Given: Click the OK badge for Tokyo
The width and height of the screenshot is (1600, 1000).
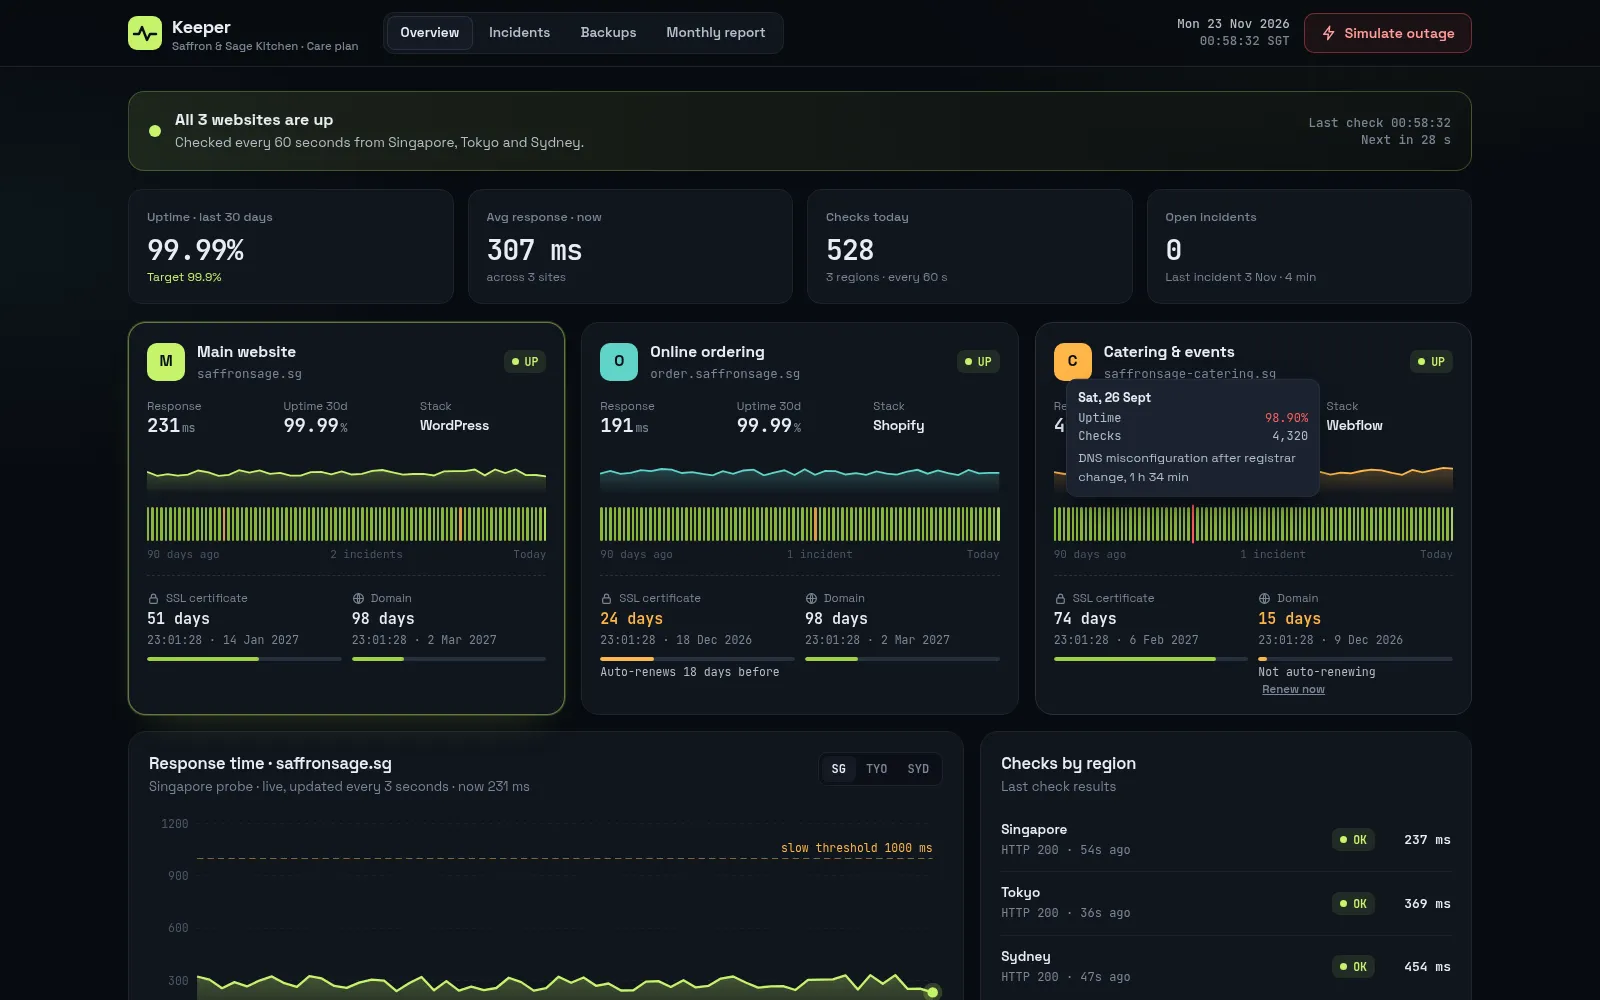Looking at the screenshot, I should (1353, 904).
